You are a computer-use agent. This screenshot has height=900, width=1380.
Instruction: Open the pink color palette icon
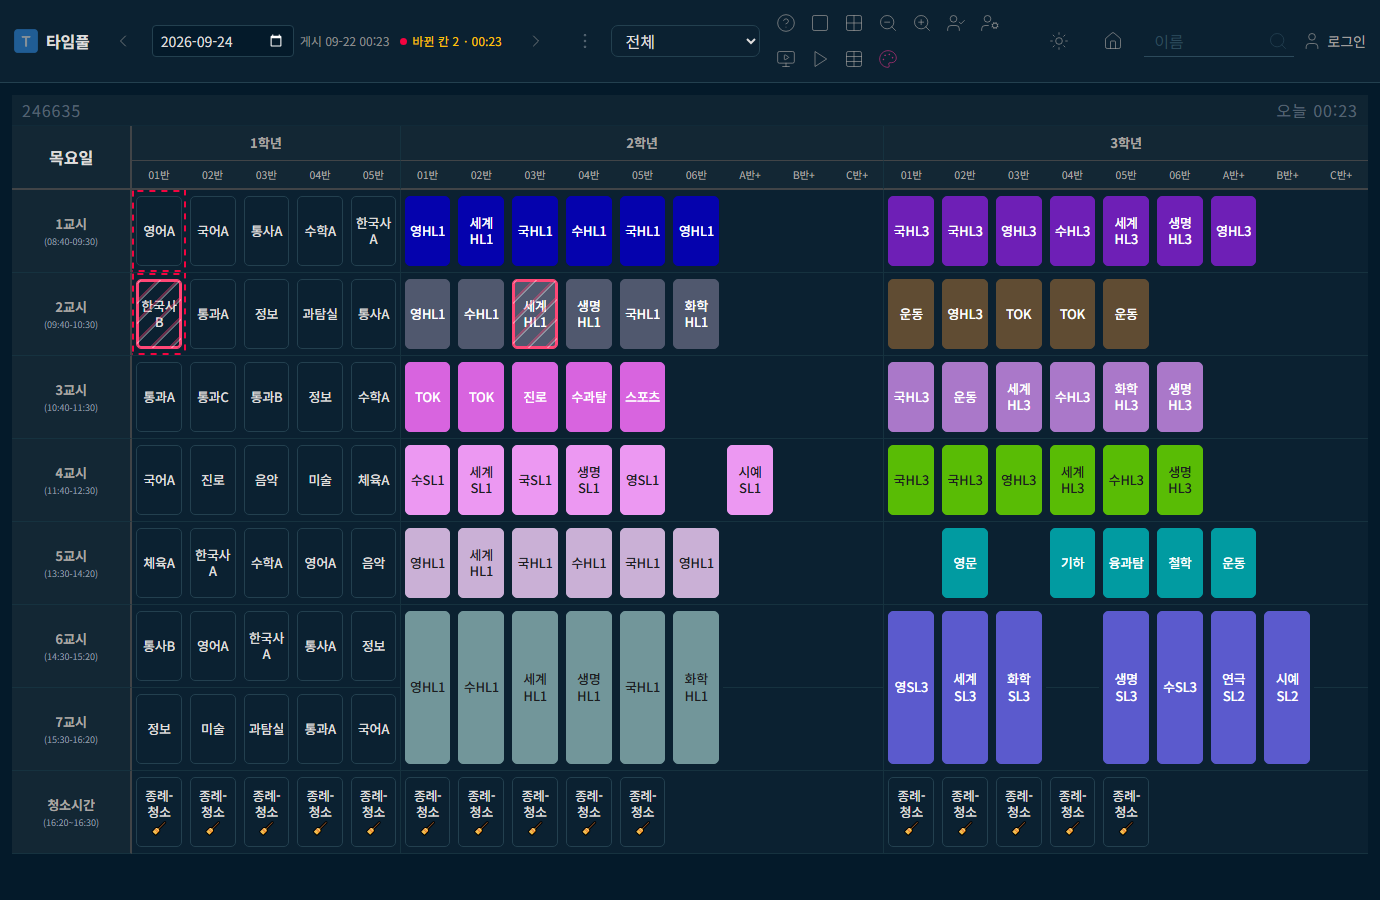coord(888,59)
